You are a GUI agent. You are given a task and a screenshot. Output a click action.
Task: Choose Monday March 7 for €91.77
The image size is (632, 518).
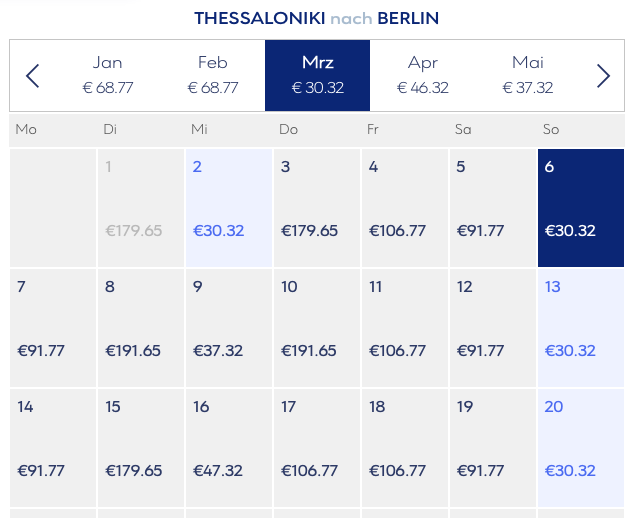53,328
